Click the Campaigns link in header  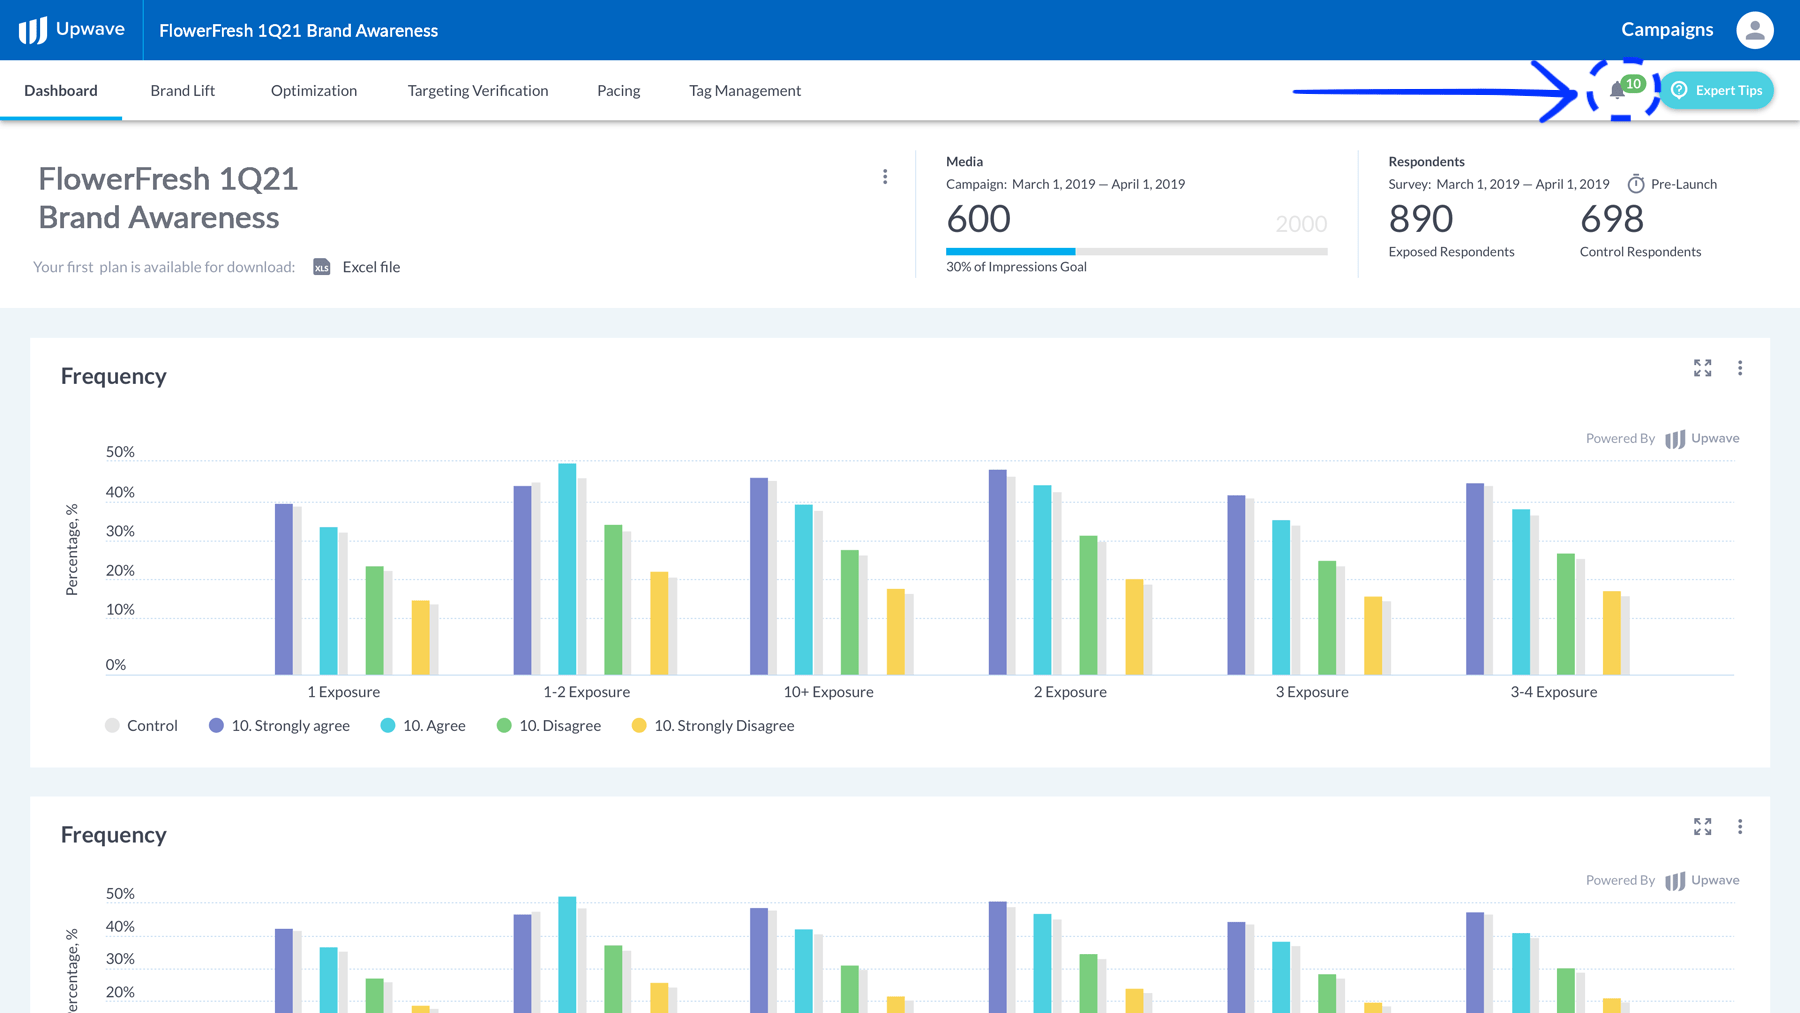click(x=1667, y=30)
